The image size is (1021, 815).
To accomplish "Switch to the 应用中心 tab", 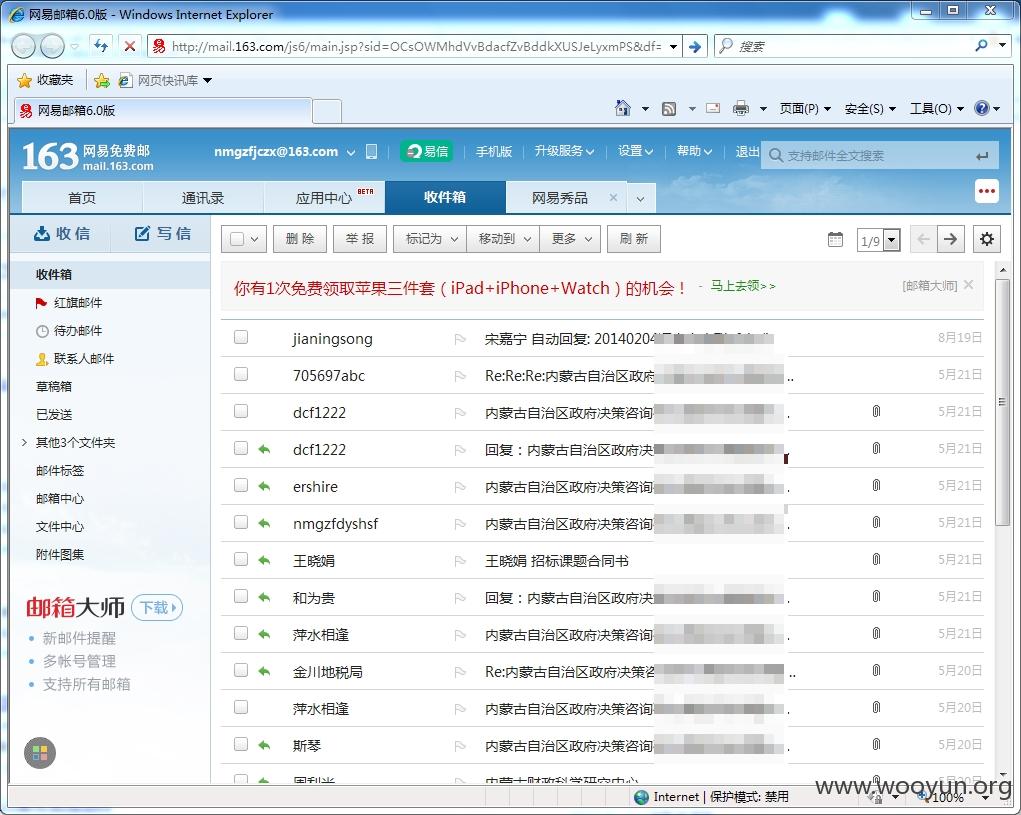I will [x=324, y=198].
